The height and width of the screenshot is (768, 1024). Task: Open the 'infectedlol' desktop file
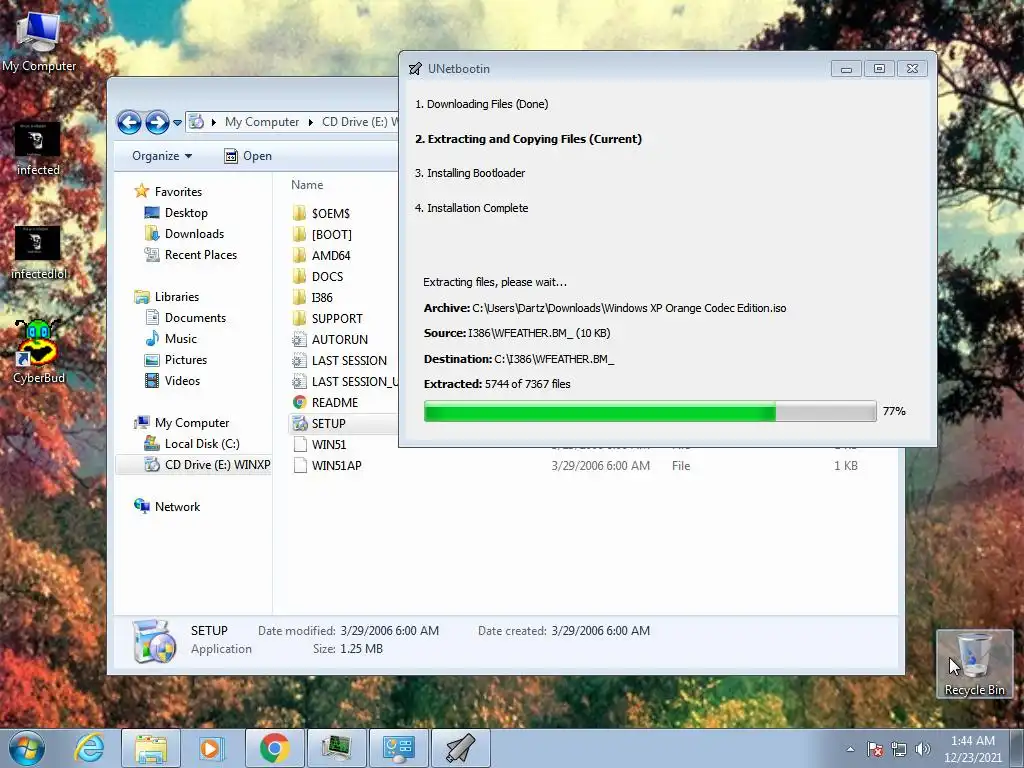[x=38, y=253]
